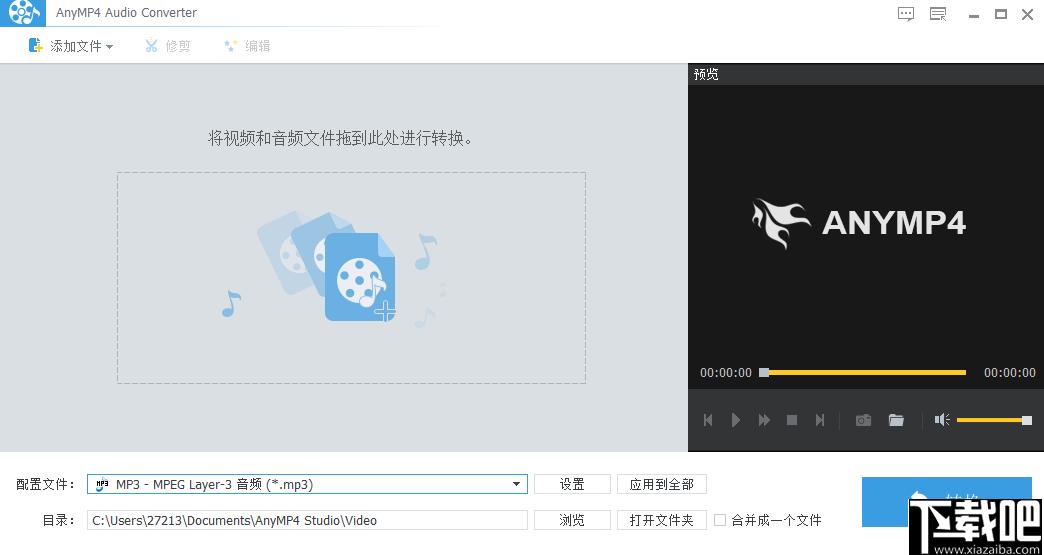Open the Edit (编辑) effects tool
The image size is (1044, 555).
pyautogui.click(x=247, y=46)
